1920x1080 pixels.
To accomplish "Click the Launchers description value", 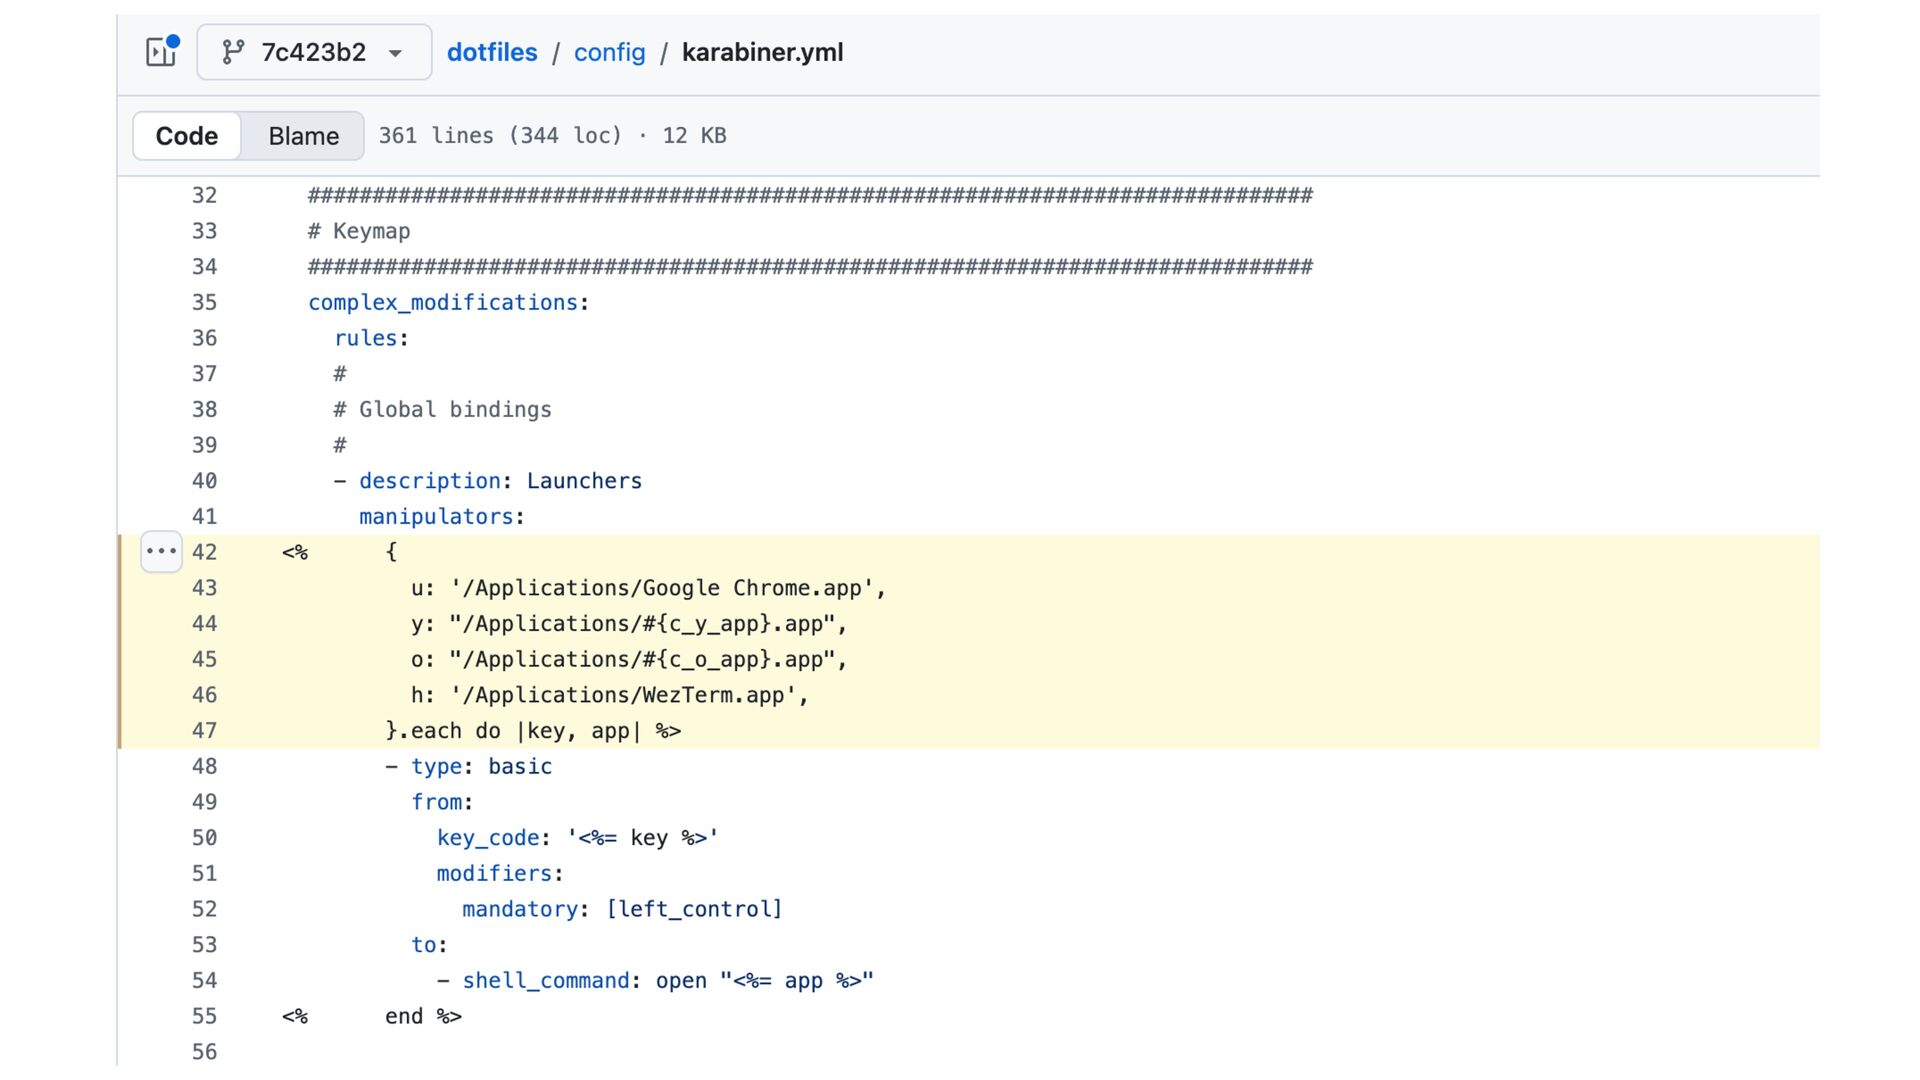I will click(584, 481).
